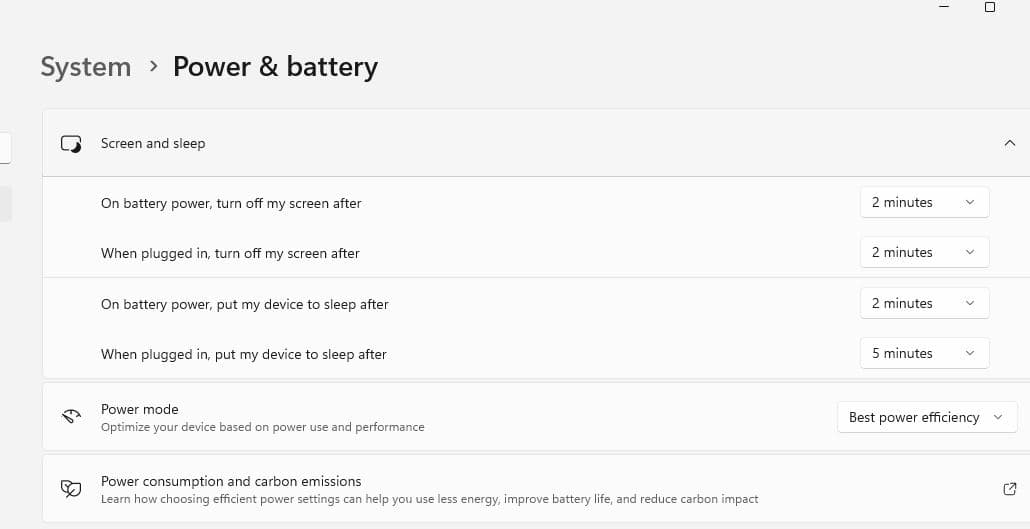Click the breadcrumb arrow after System

coord(153,66)
